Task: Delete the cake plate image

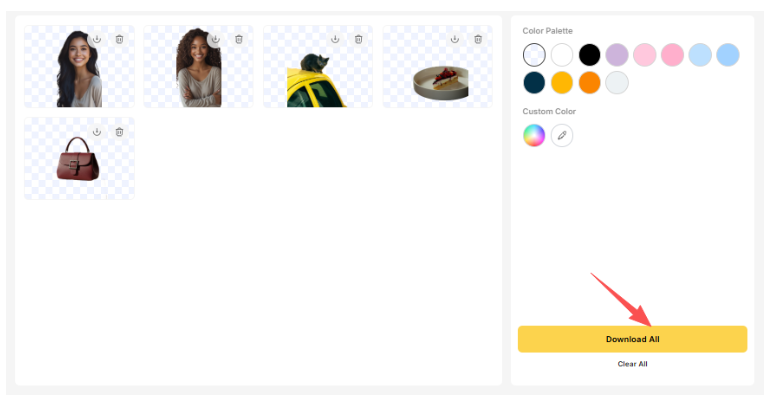Action: 478,39
